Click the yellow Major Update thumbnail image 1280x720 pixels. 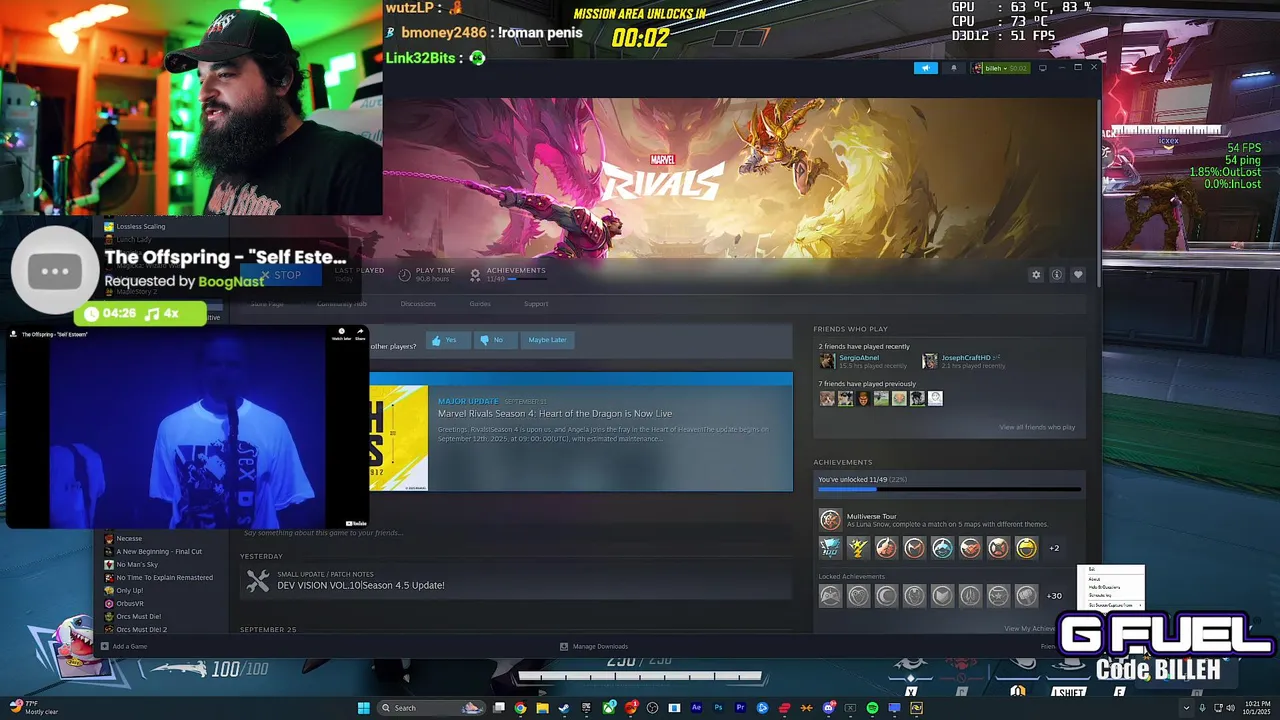click(x=399, y=438)
